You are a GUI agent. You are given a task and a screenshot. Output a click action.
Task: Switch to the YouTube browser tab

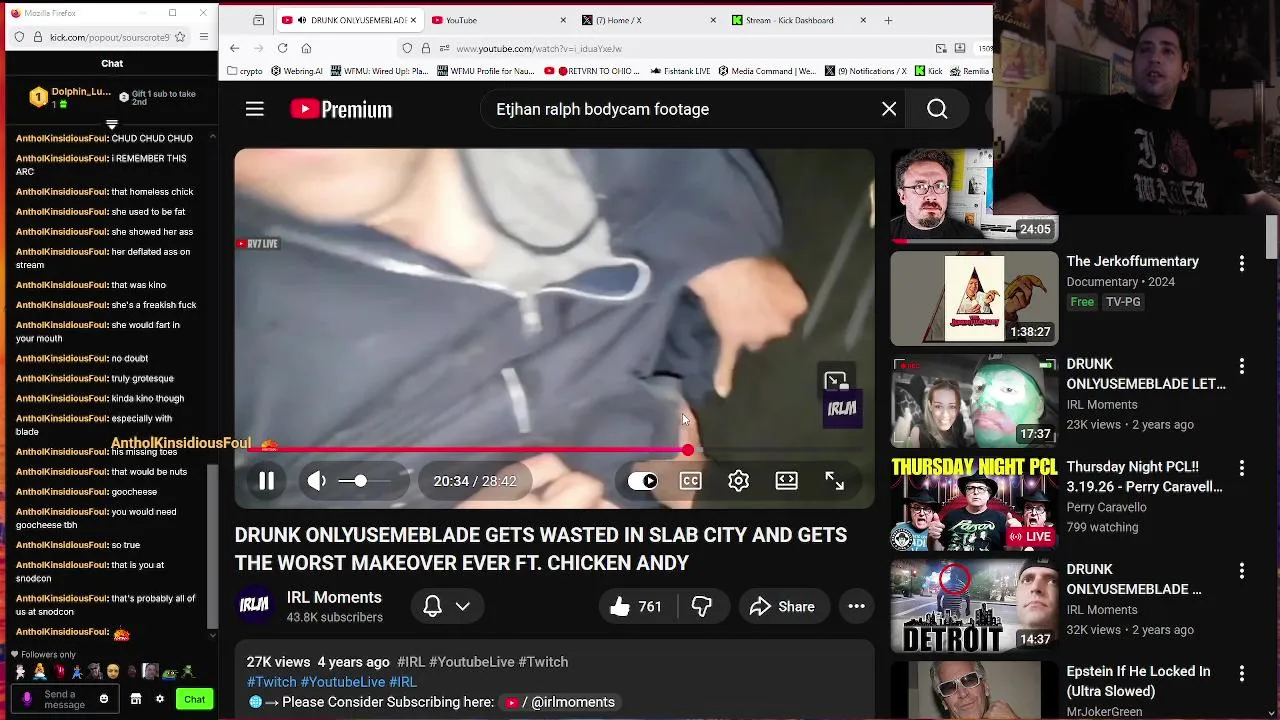pyautogui.click(x=496, y=20)
